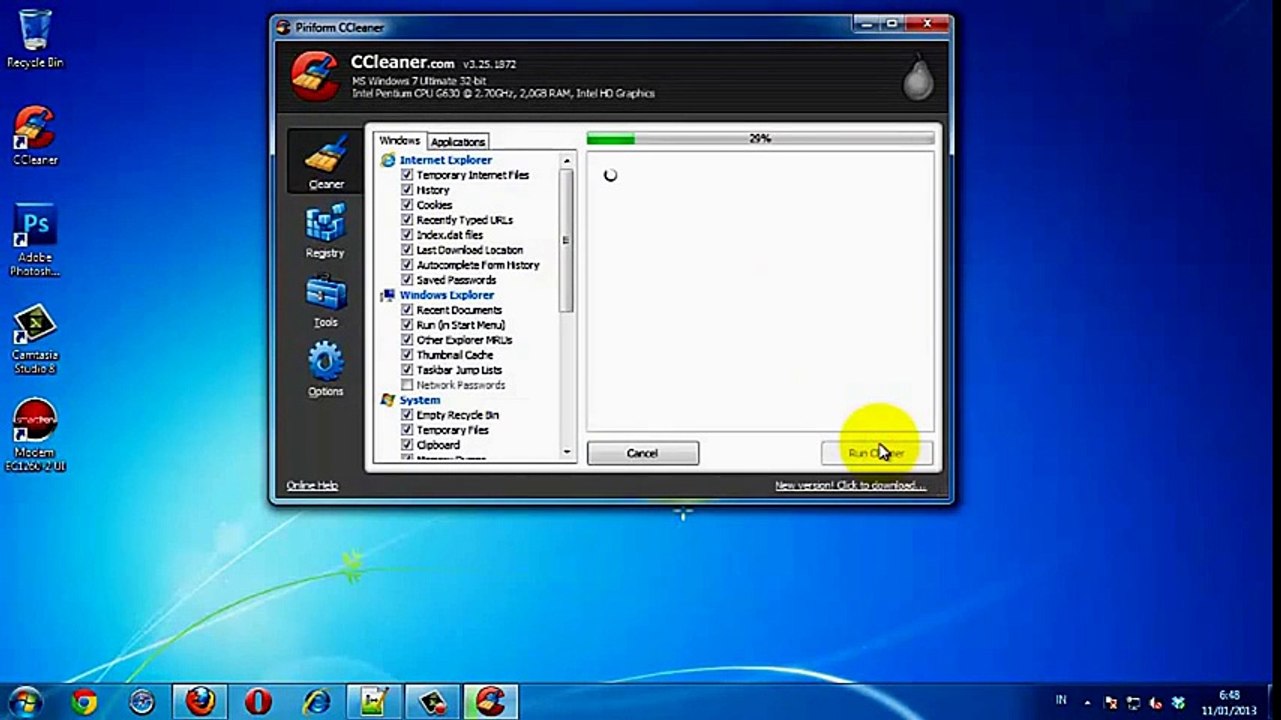Launch Opera from the taskbar
The image size is (1281, 720).
258,702
